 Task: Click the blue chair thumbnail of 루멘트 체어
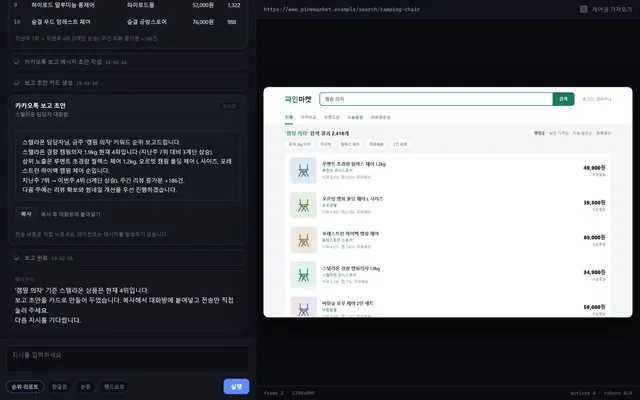303,170
